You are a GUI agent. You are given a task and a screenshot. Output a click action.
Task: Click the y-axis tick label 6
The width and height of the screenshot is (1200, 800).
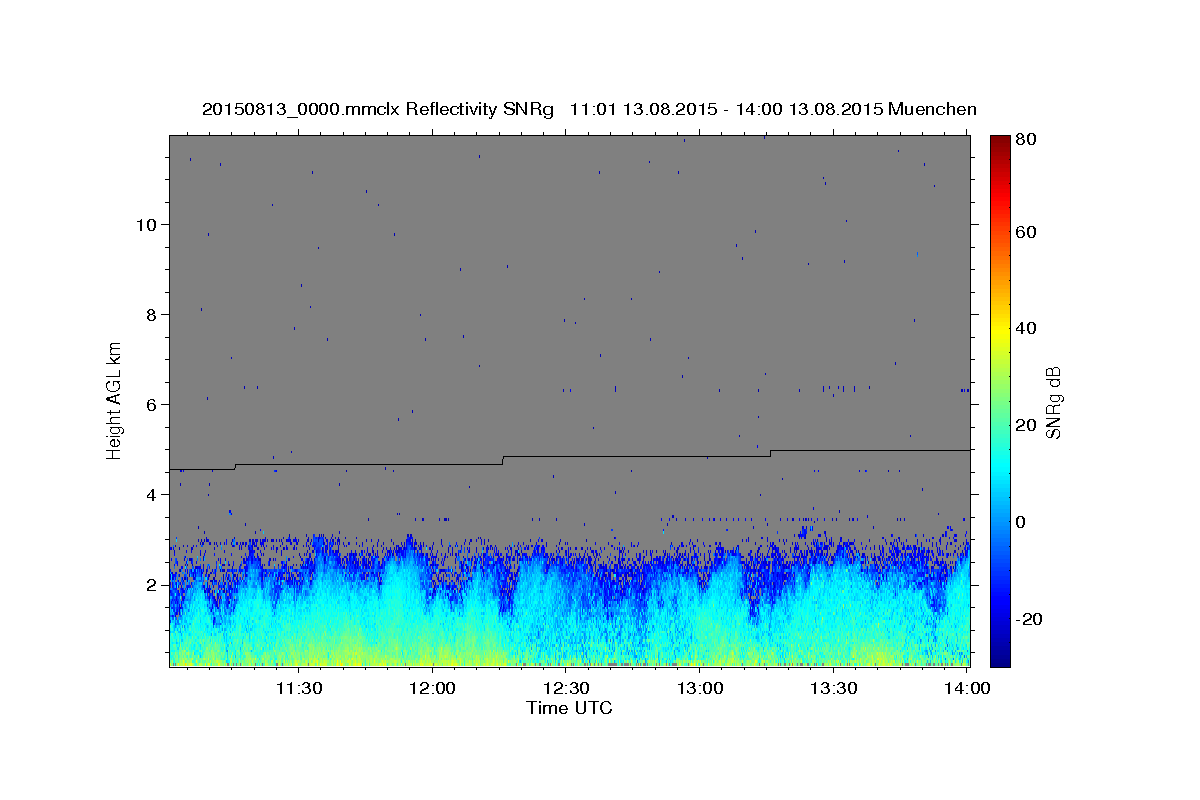[150, 404]
